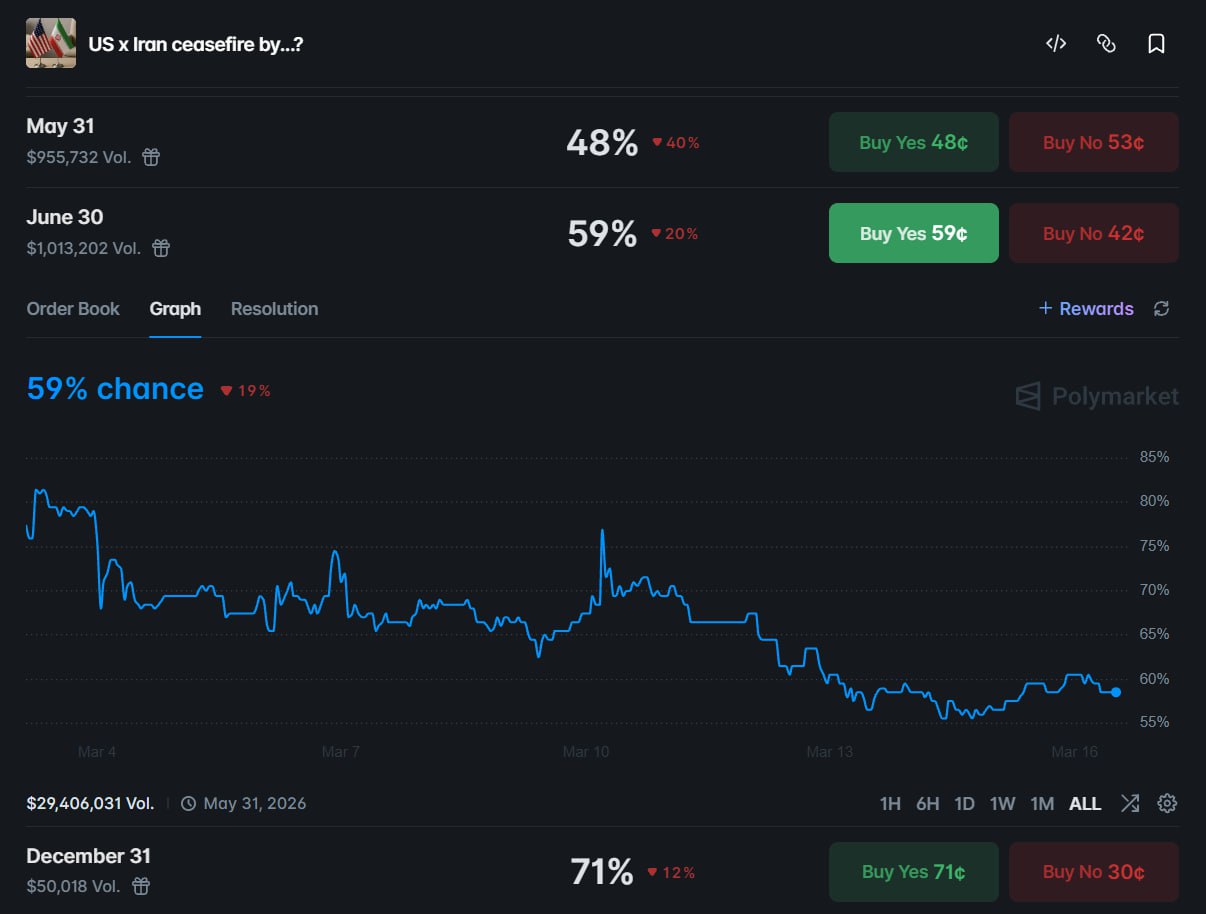Open chart settings gear
The image size is (1206, 914).
[1167, 803]
